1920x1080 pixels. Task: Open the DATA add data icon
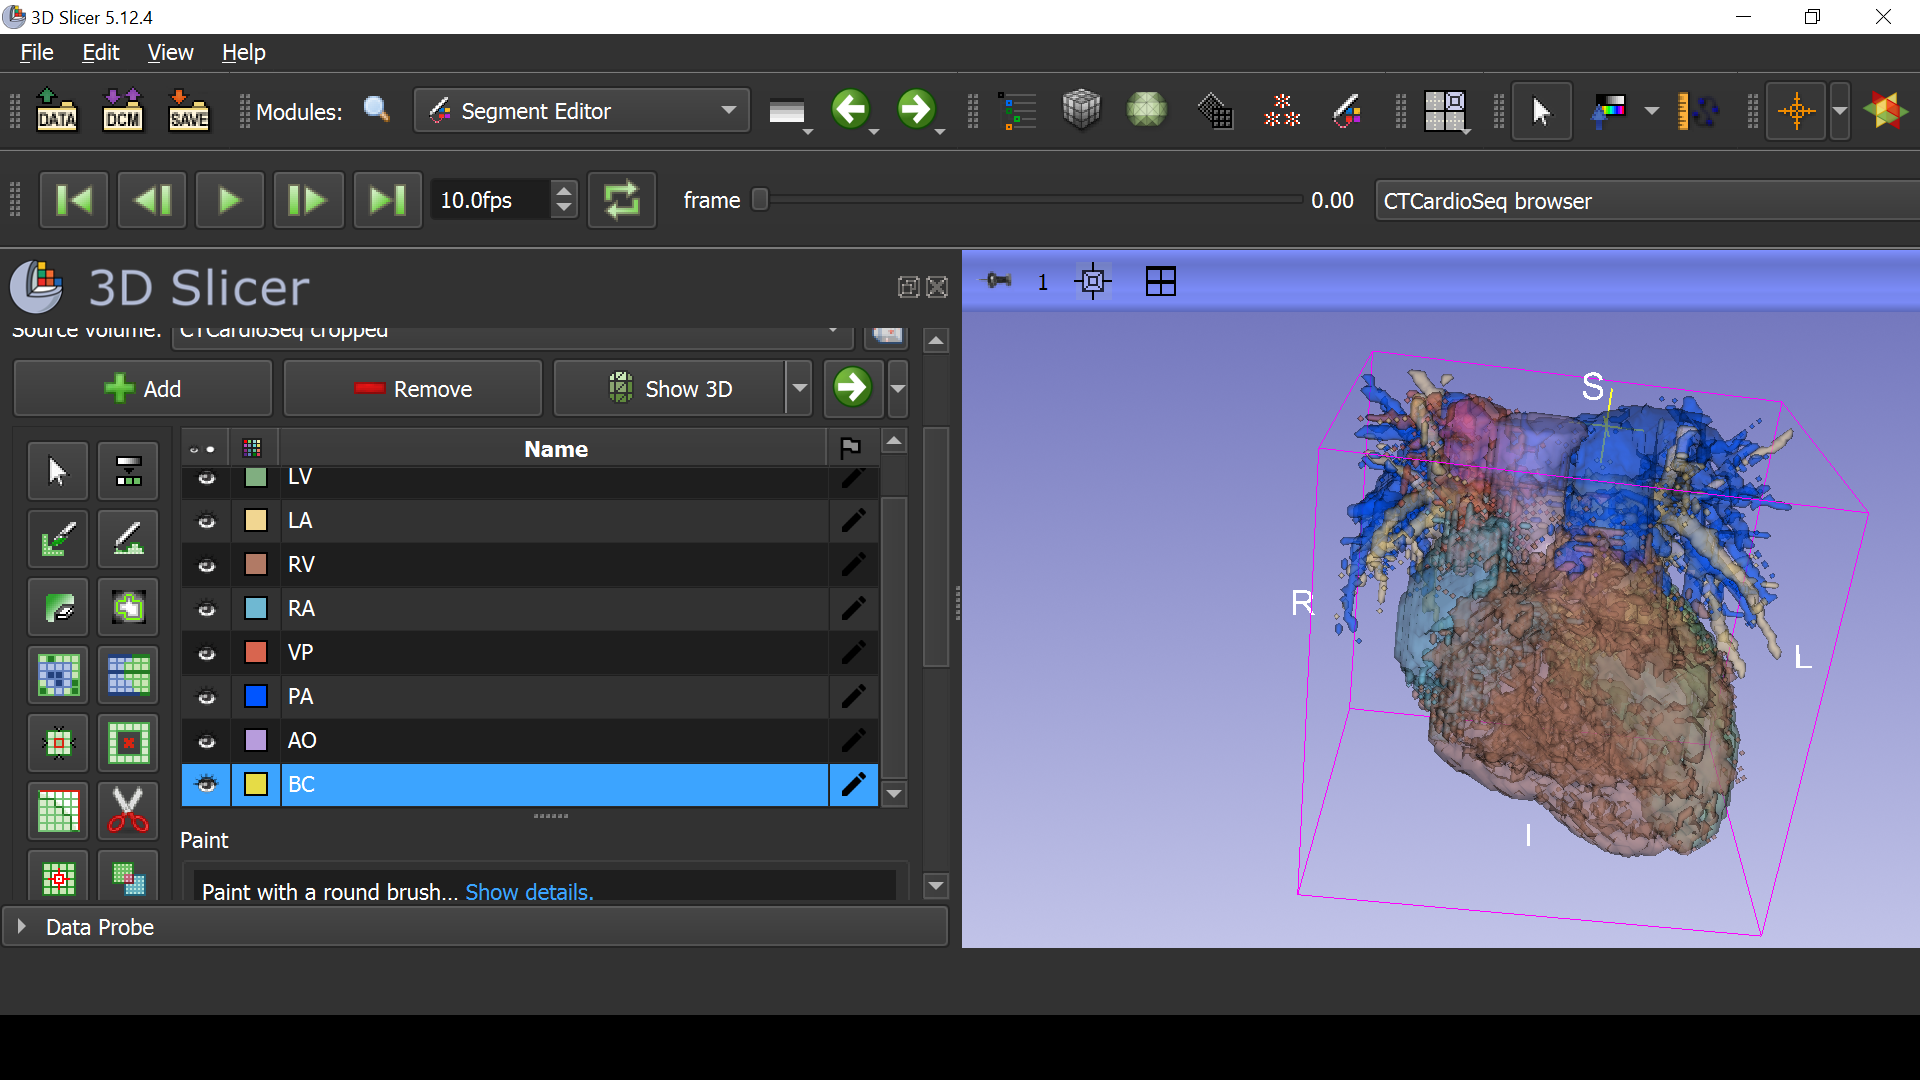57,110
